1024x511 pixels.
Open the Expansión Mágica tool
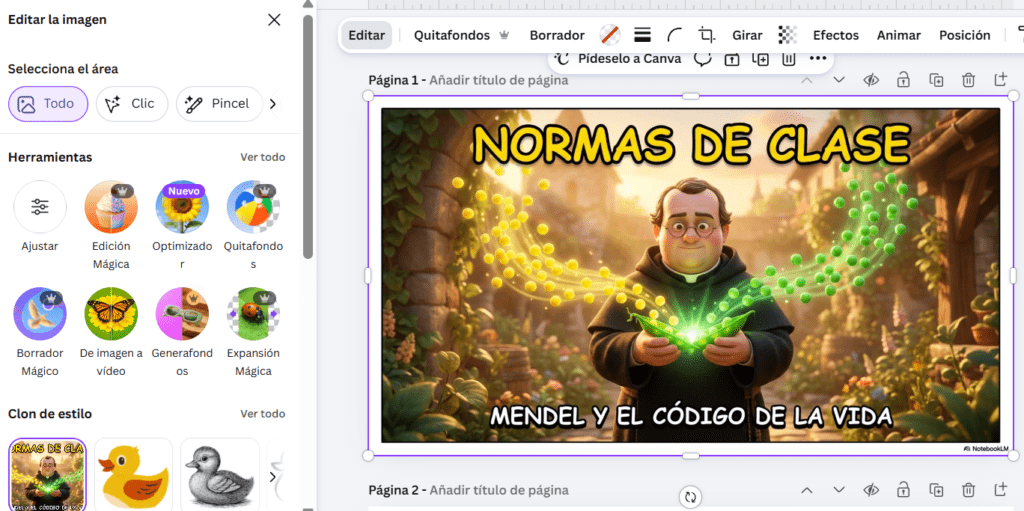tap(253, 314)
